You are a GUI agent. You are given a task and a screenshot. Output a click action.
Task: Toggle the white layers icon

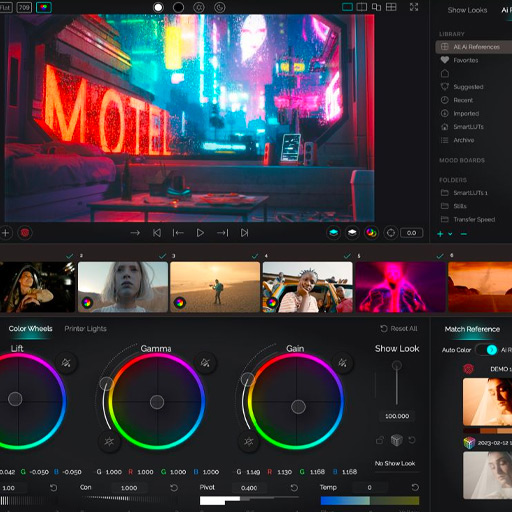(352, 233)
